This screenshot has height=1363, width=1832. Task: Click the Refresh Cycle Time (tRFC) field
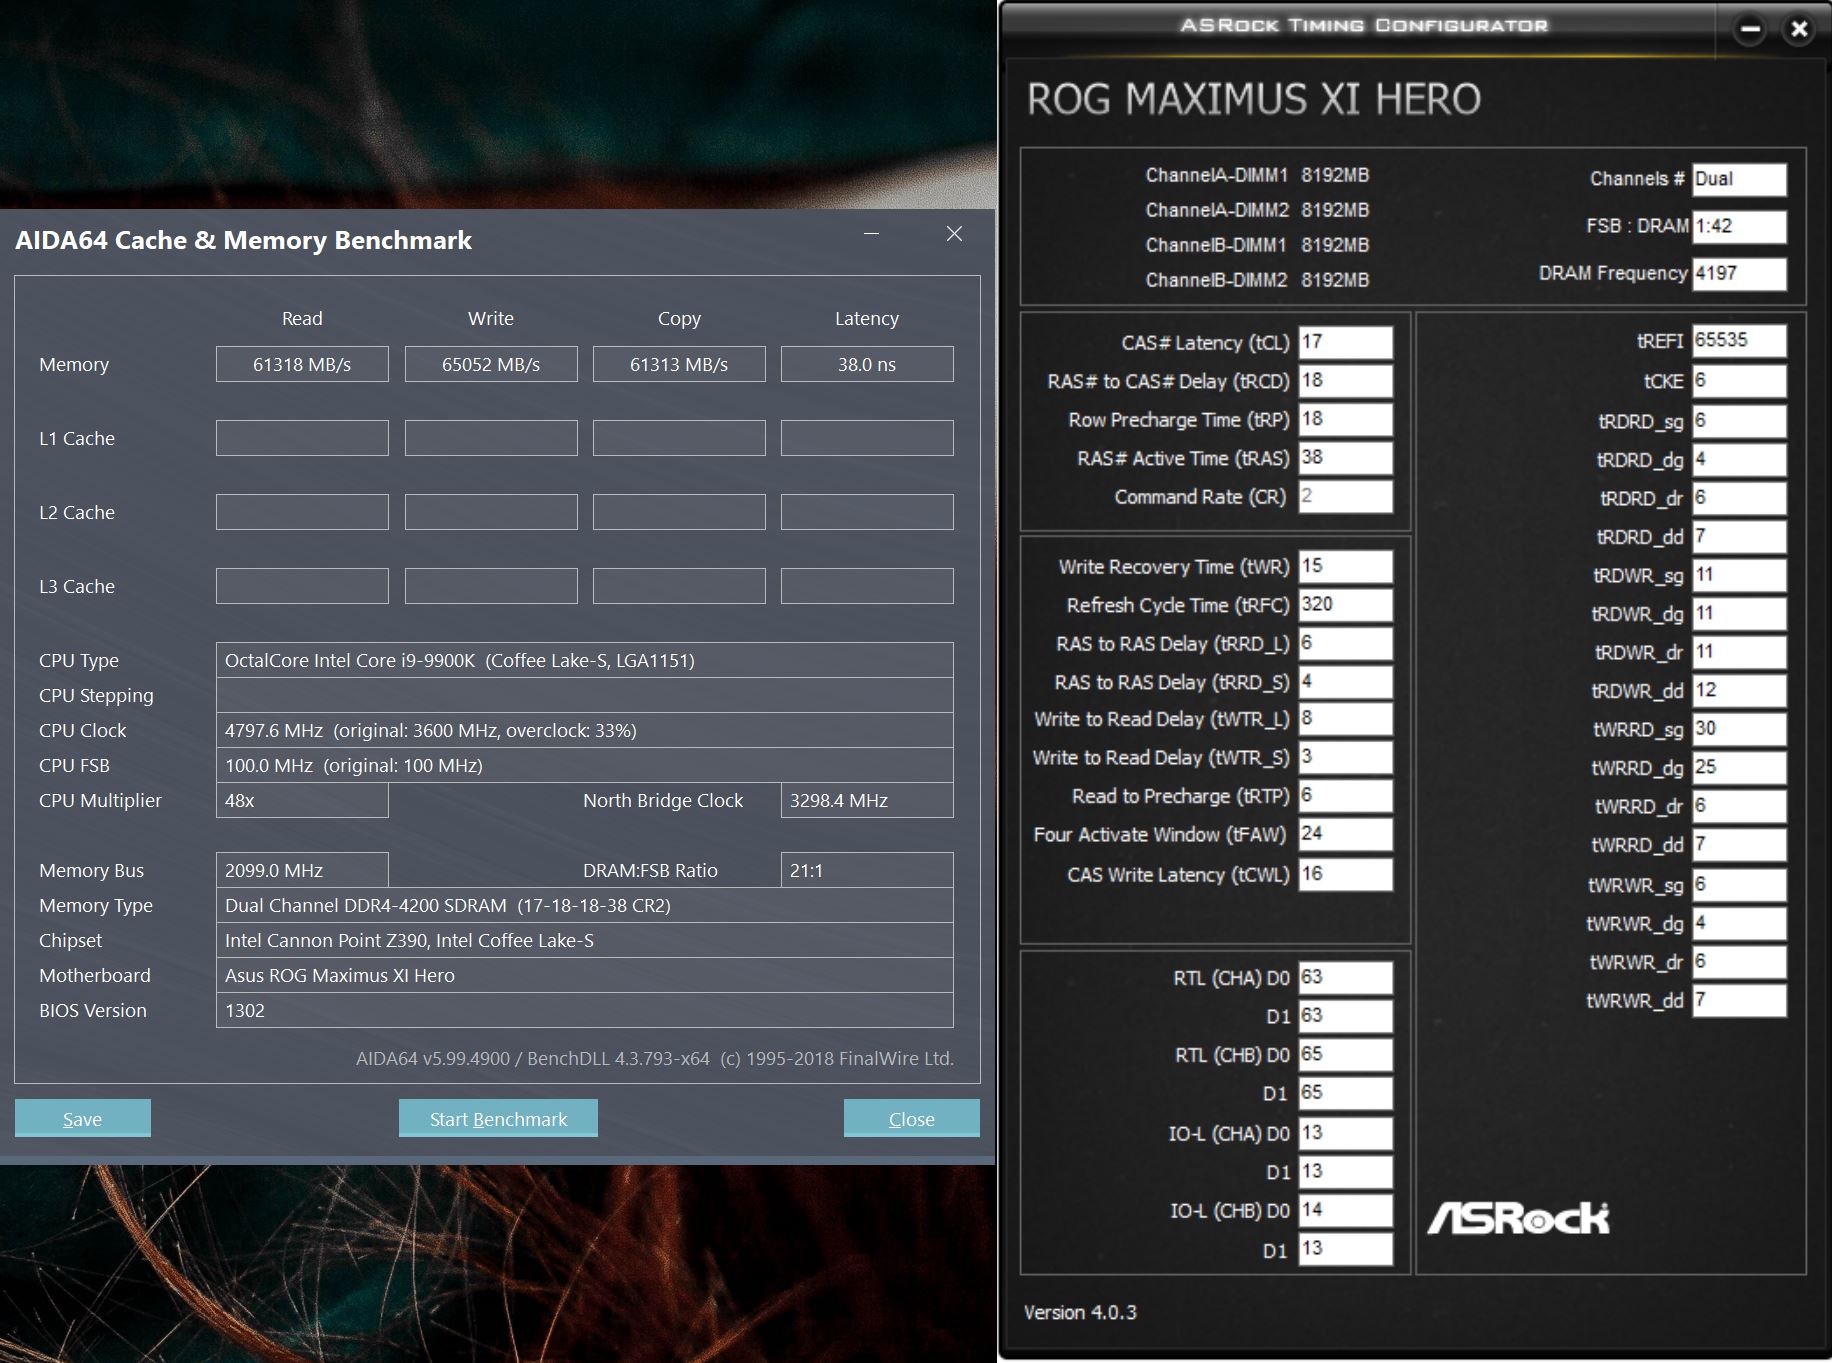pos(1345,605)
